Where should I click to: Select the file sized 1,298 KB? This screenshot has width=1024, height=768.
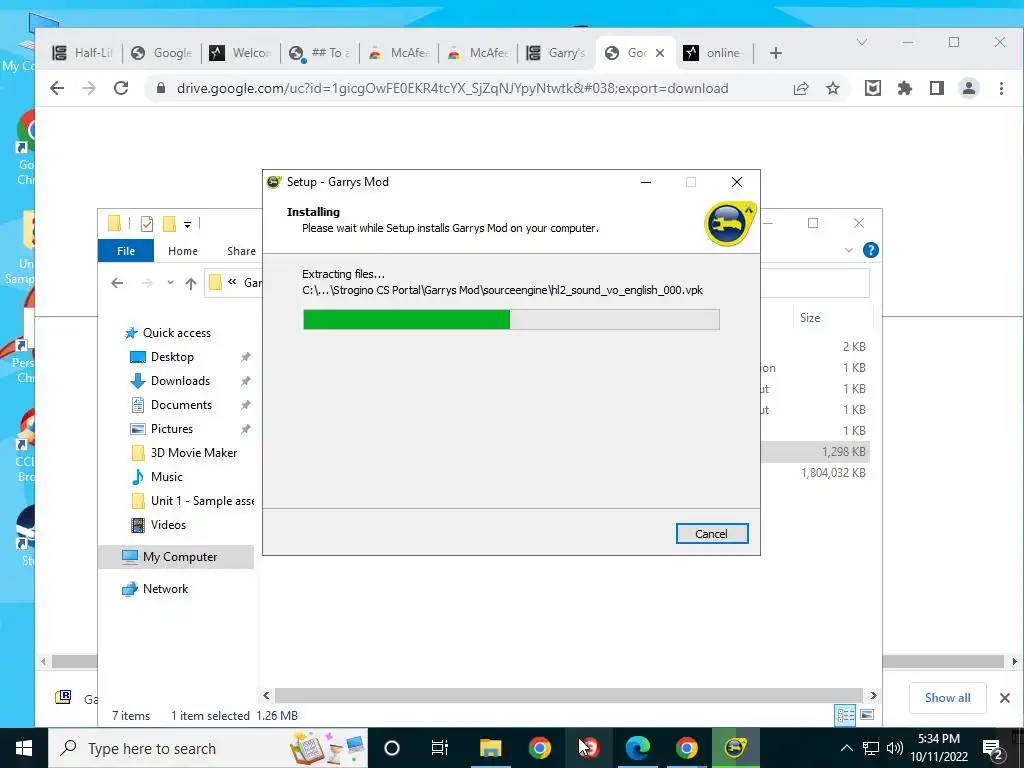point(843,451)
